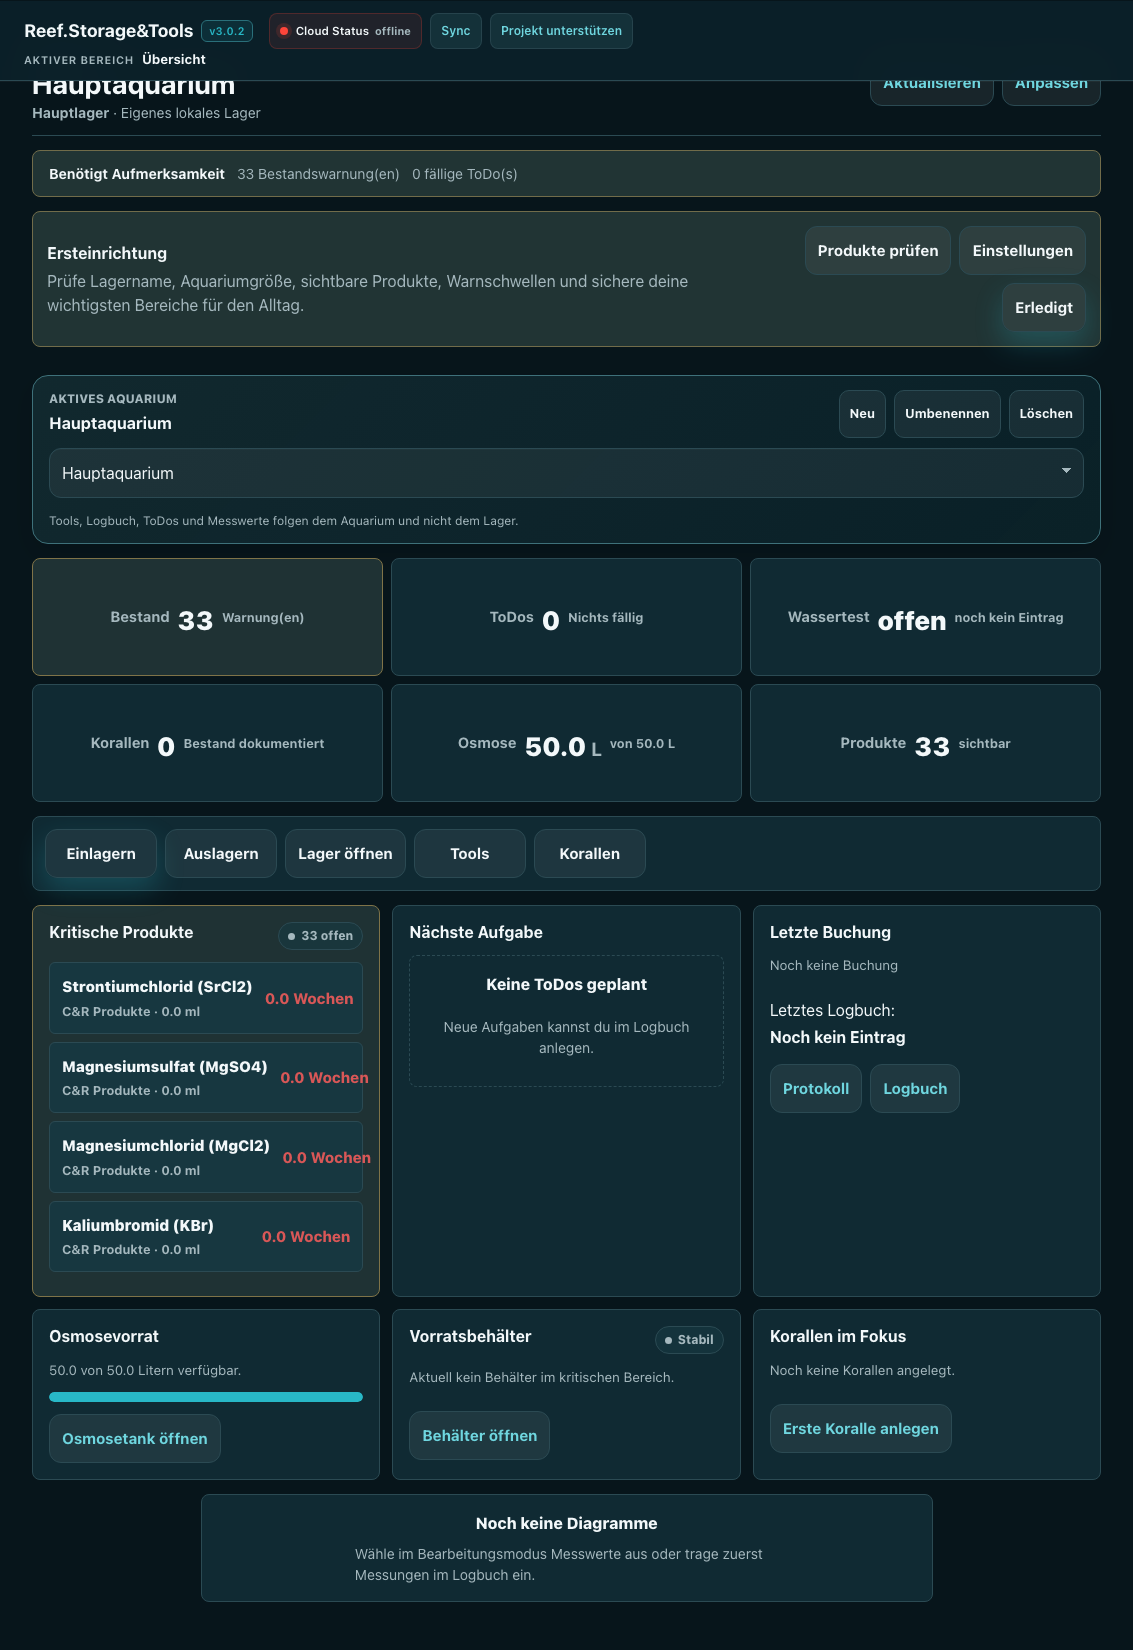Click Behälter öffnen button
This screenshot has width=1133, height=1650.
tap(480, 1436)
